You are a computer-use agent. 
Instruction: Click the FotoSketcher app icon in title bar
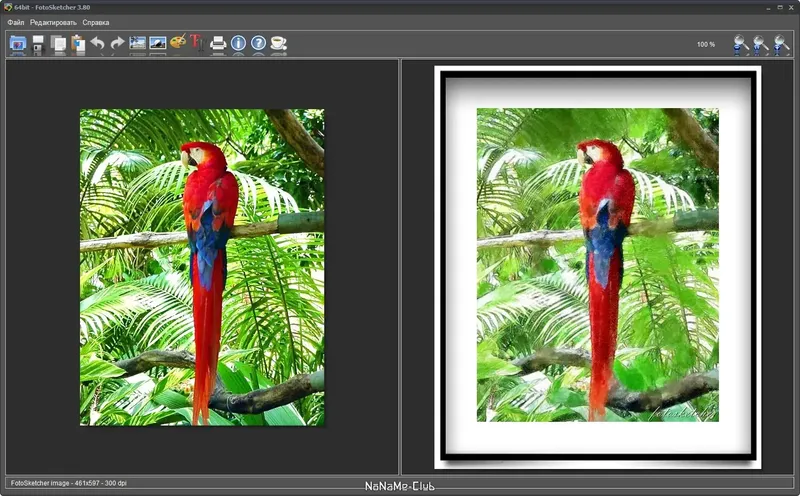(8, 7)
